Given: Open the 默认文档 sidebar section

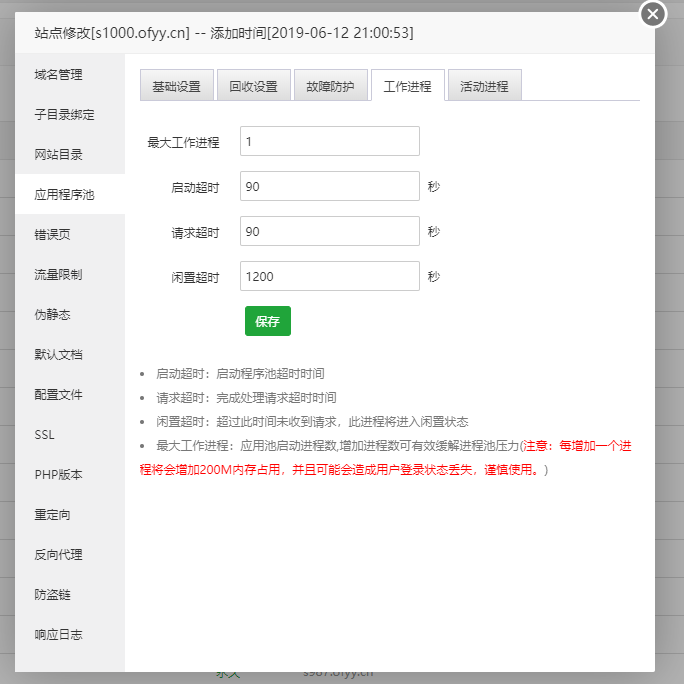Looking at the screenshot, I should 70,355.
